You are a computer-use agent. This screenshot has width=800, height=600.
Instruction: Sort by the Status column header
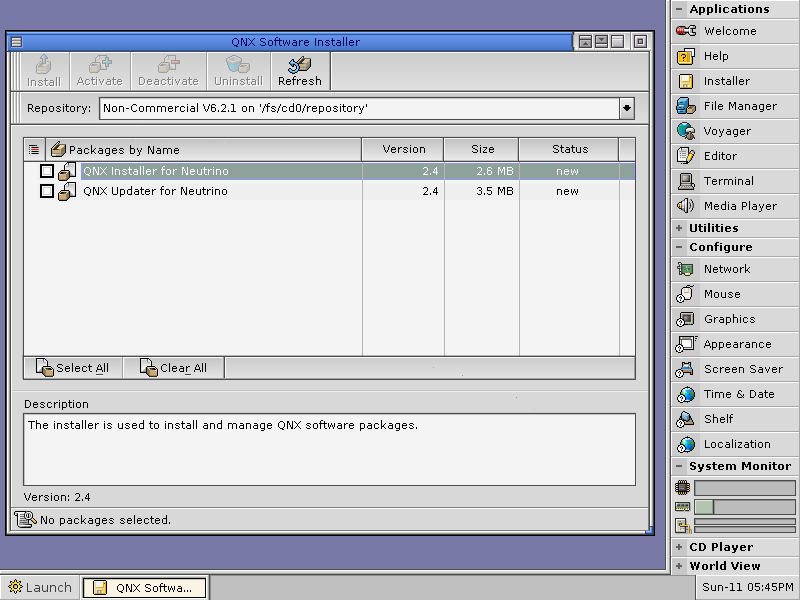pos(569,149)
